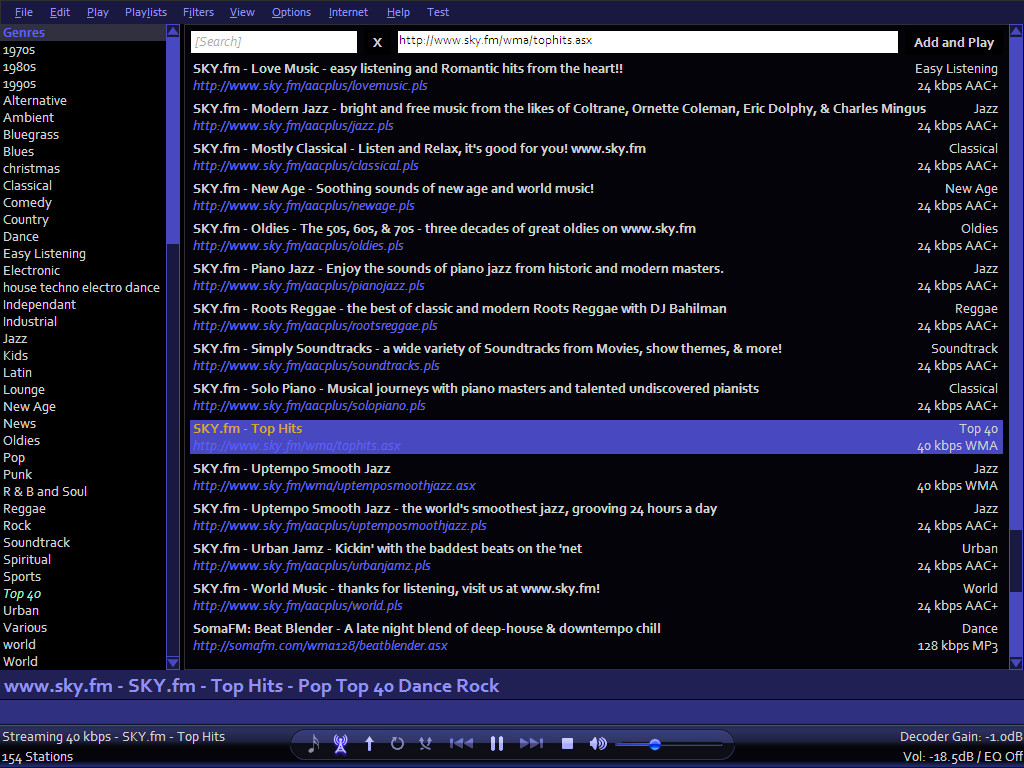The width and height of the screenshot is (1024, 768).
Task: Click the Add and Play button
Action: point(953,42)
